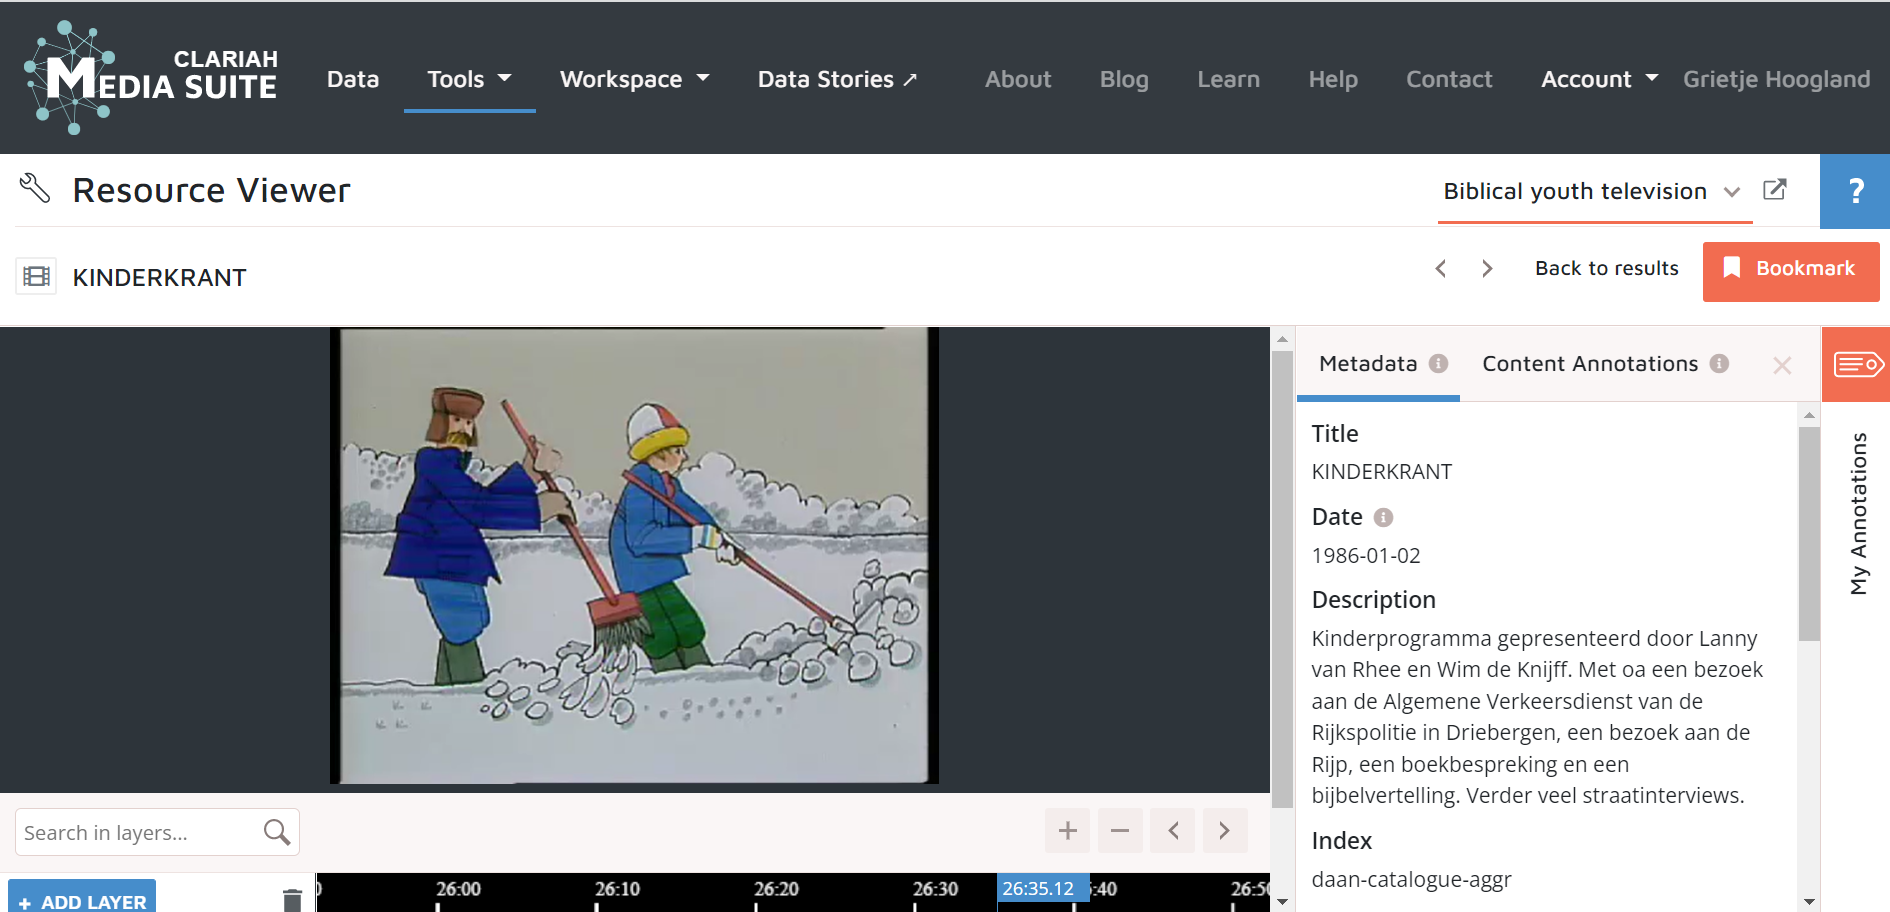Expand the Tools dropdown menu
Screen dimensions: 1890x912
469,80
